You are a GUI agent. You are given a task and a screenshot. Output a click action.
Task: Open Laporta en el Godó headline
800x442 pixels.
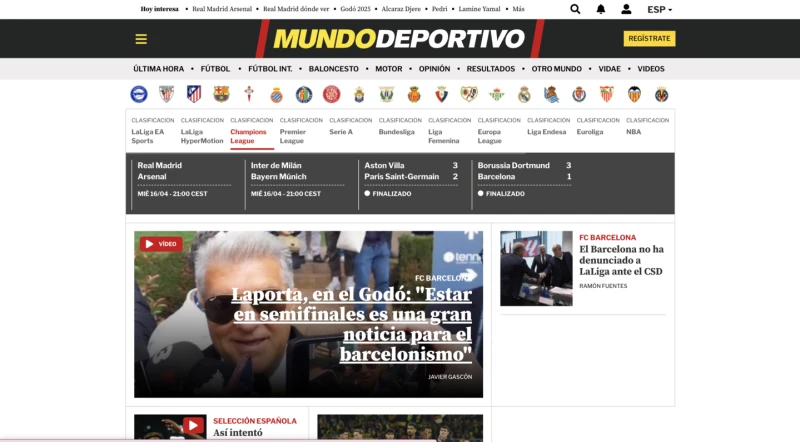352,324
